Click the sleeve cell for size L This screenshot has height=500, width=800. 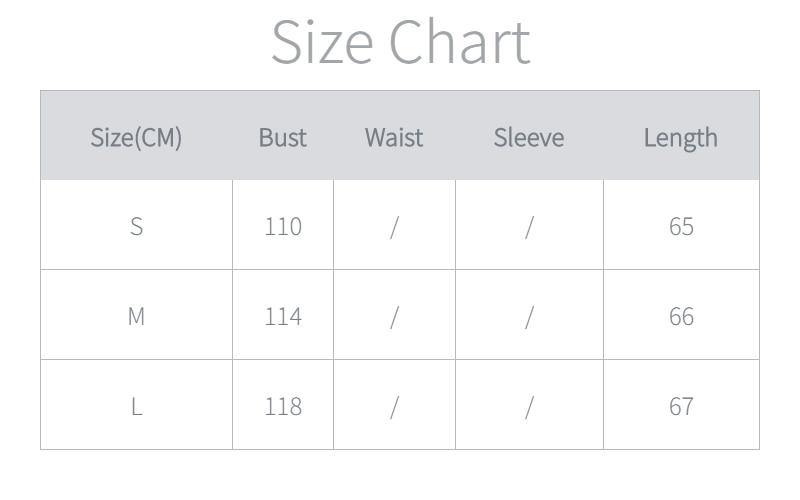pyautogui.click(x=529, y=406)
